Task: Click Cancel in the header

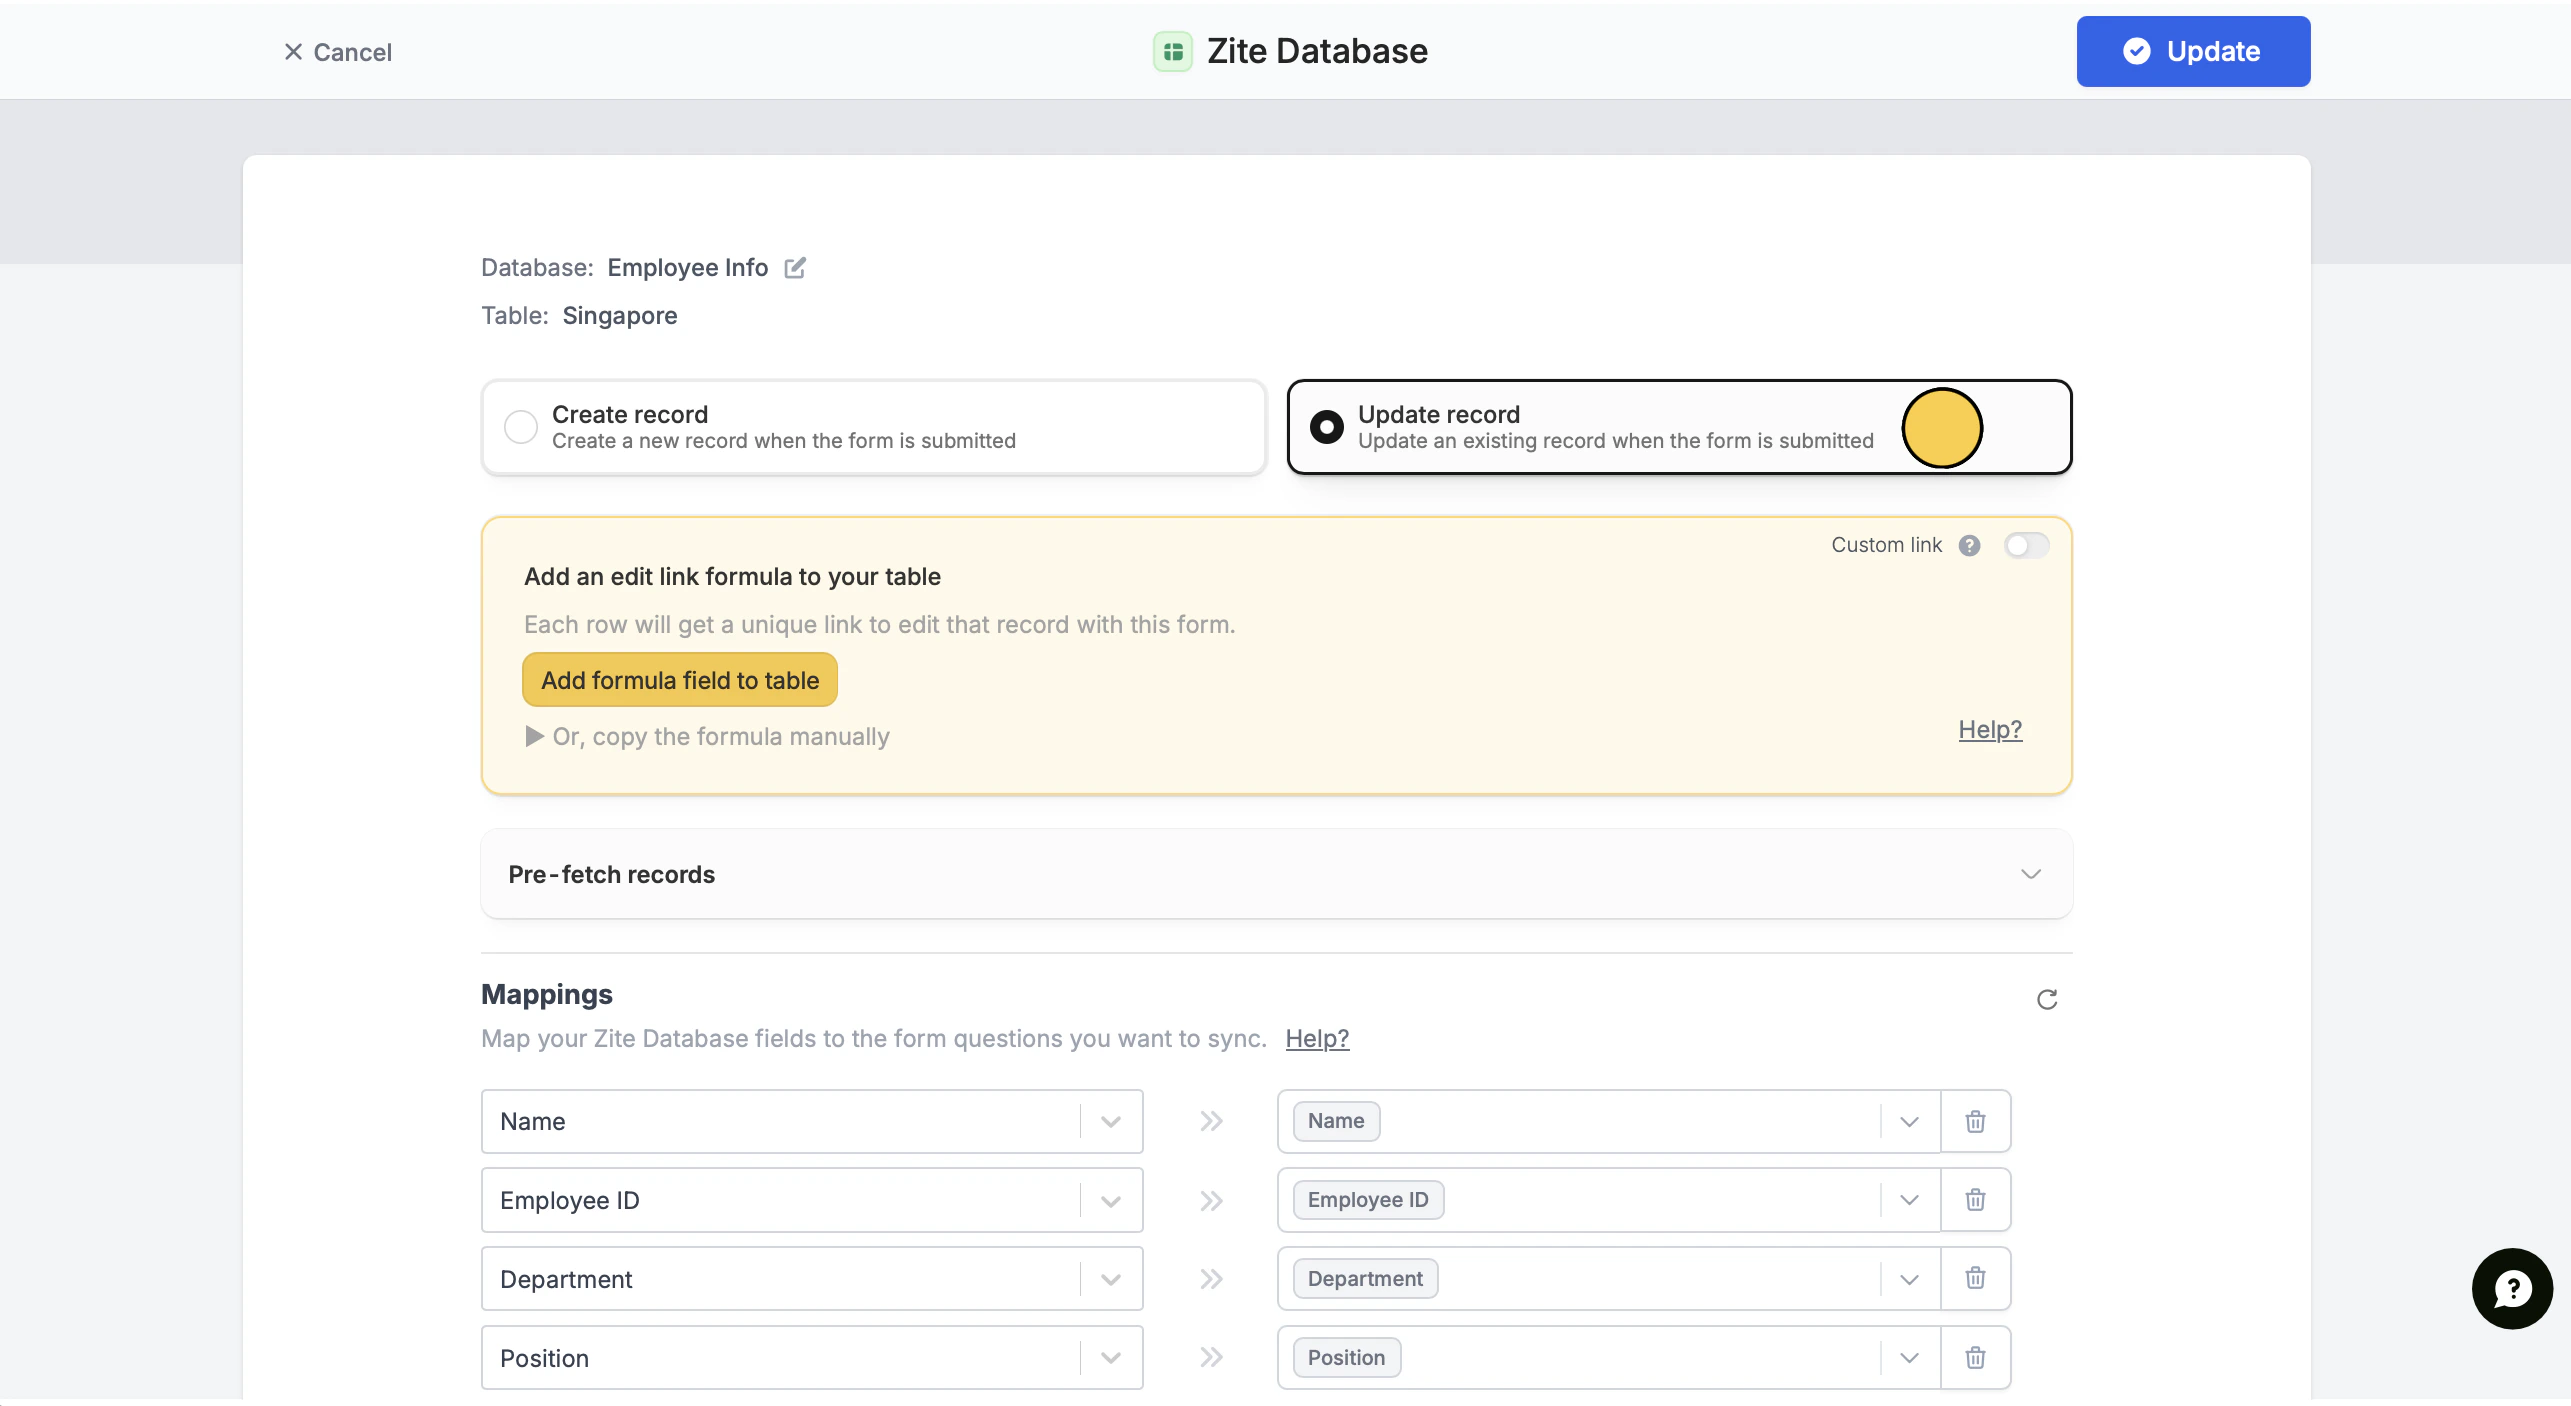Action: pos(338,52)
